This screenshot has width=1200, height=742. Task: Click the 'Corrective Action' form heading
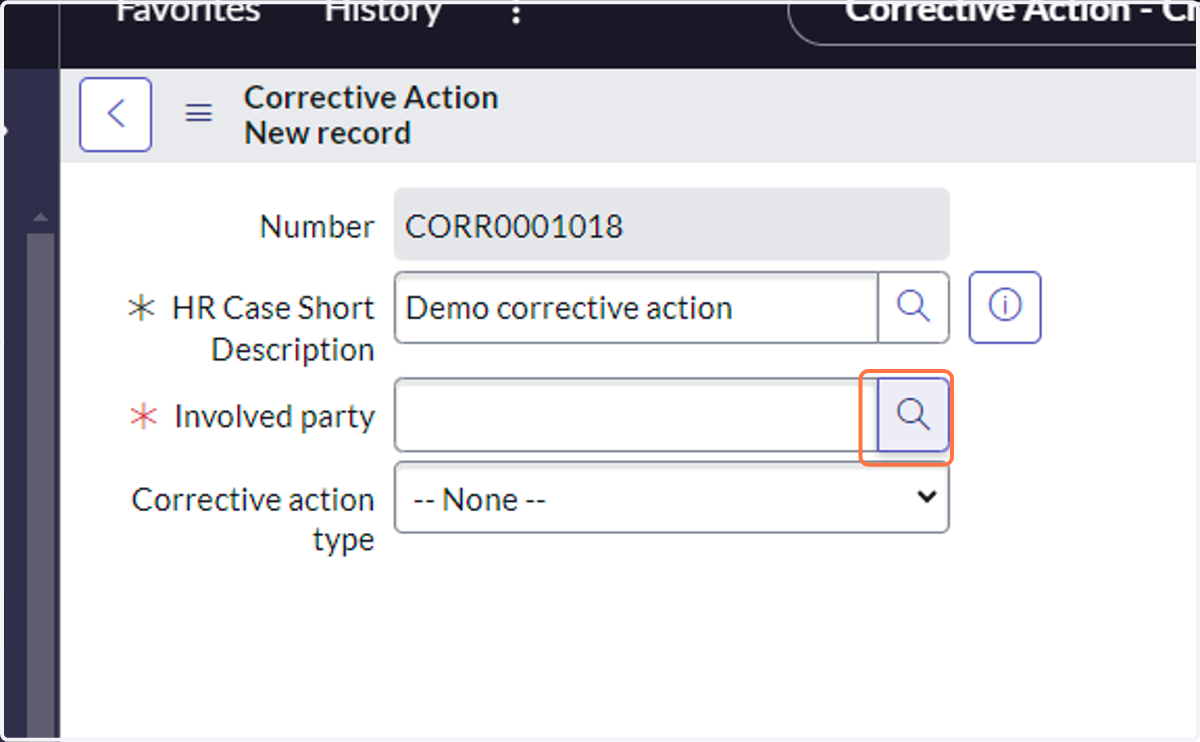click(371, 98)
